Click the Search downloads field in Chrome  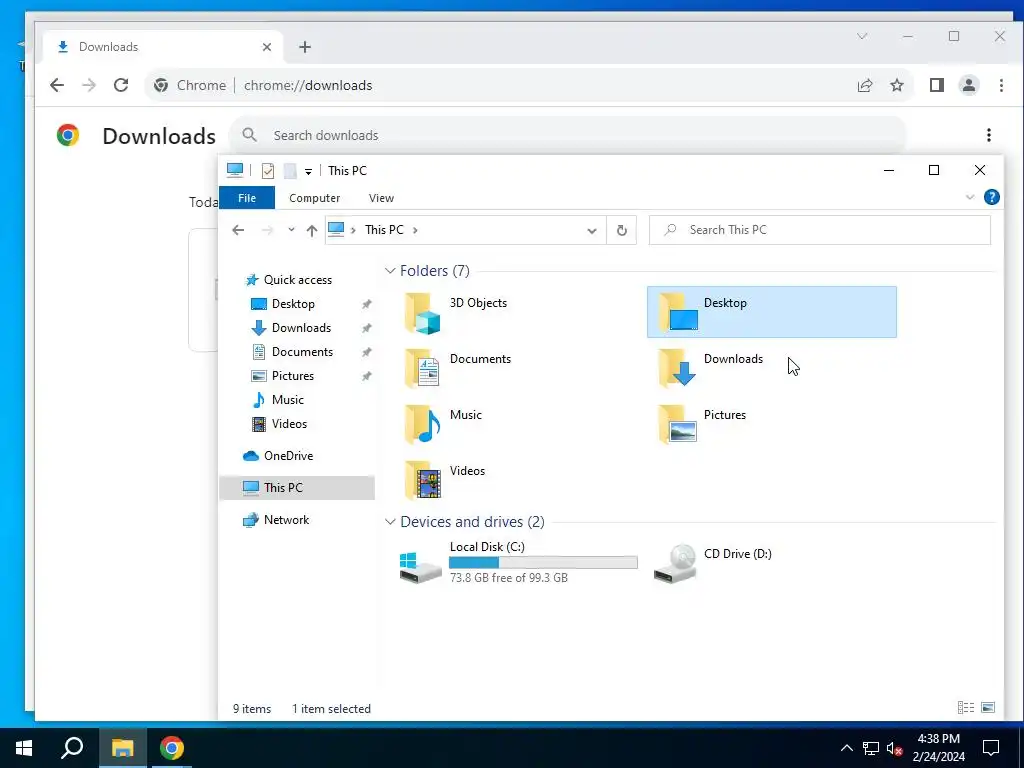(567, 135)
